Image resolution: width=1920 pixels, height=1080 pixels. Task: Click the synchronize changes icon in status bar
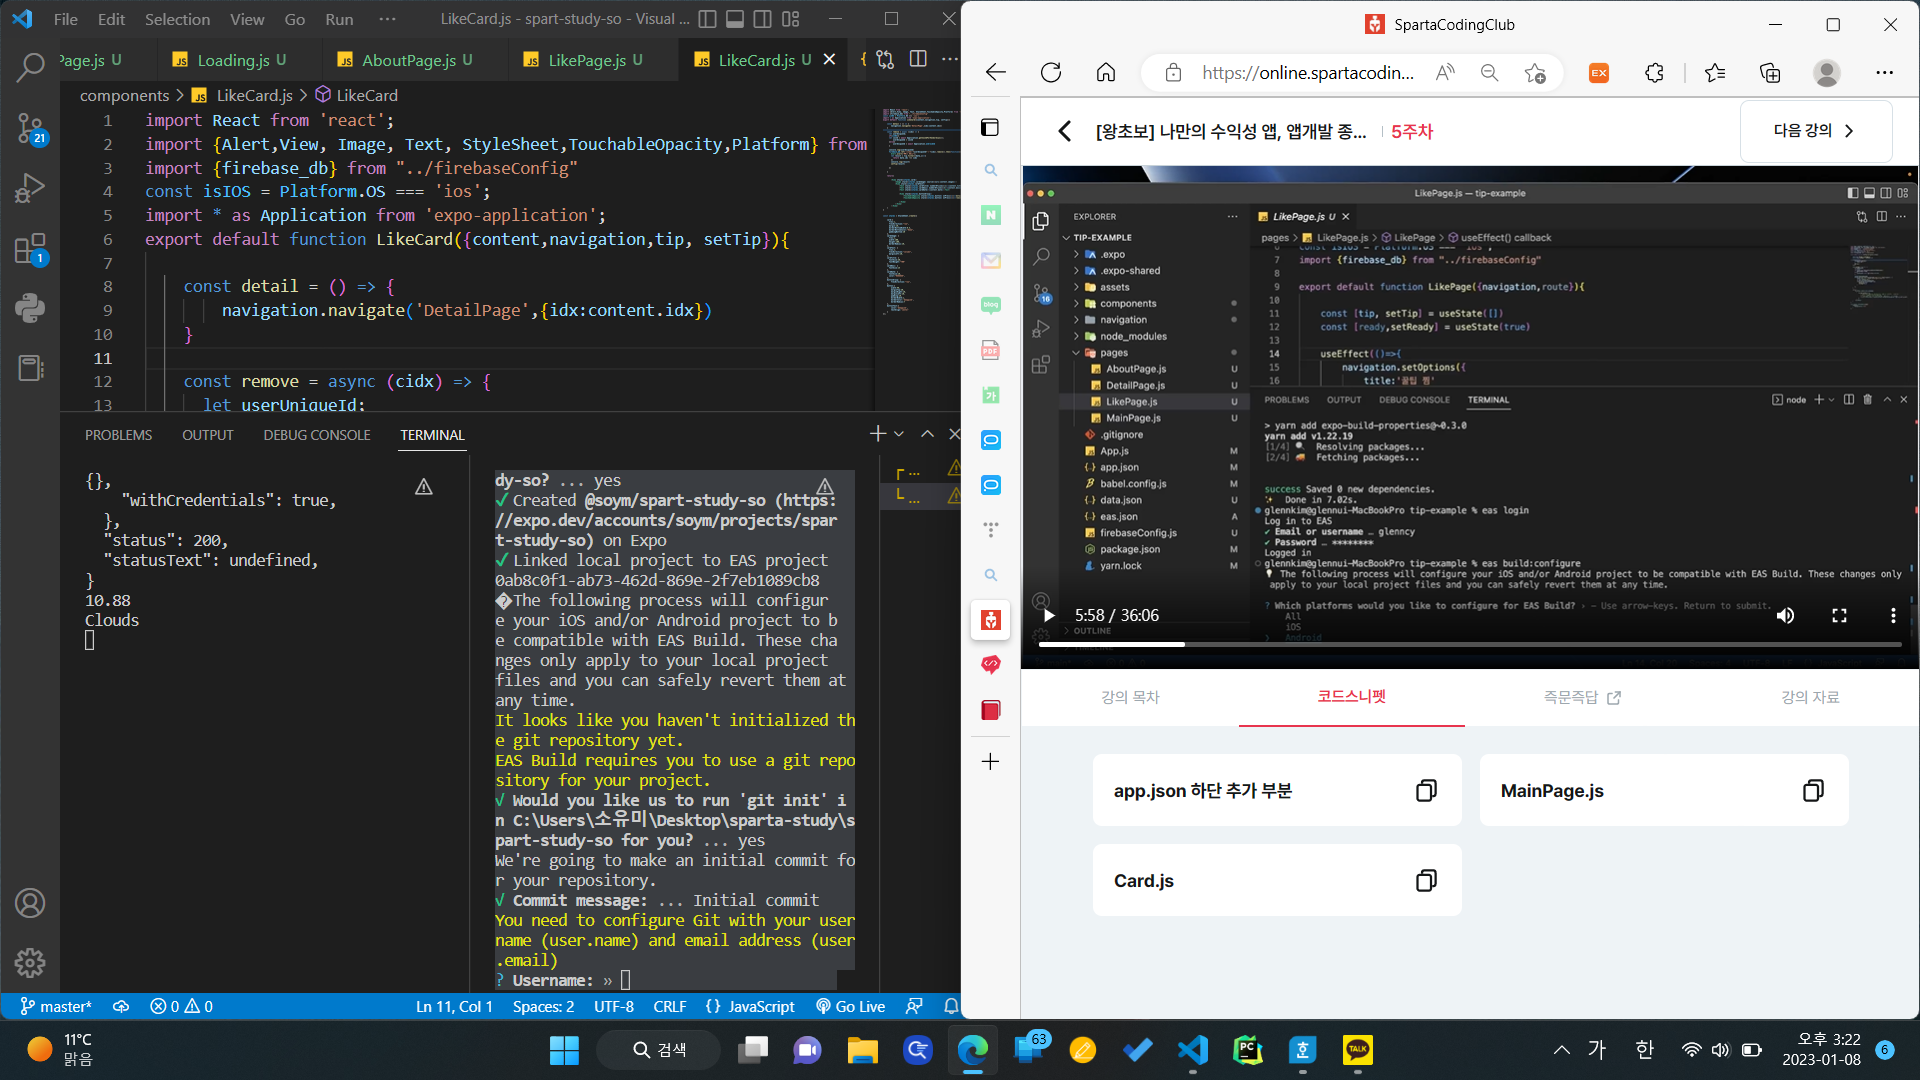point(121,1006)
